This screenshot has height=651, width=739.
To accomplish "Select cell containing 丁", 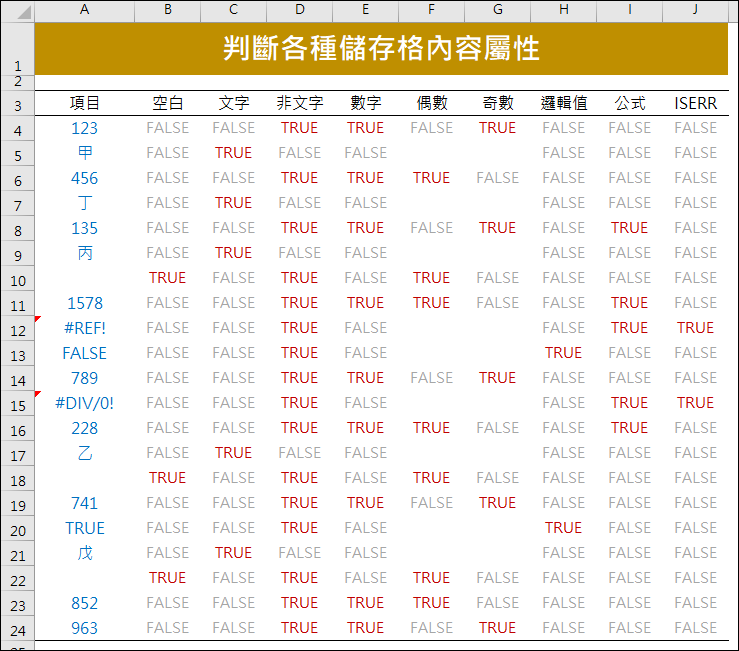I will (x=84, y=203).
